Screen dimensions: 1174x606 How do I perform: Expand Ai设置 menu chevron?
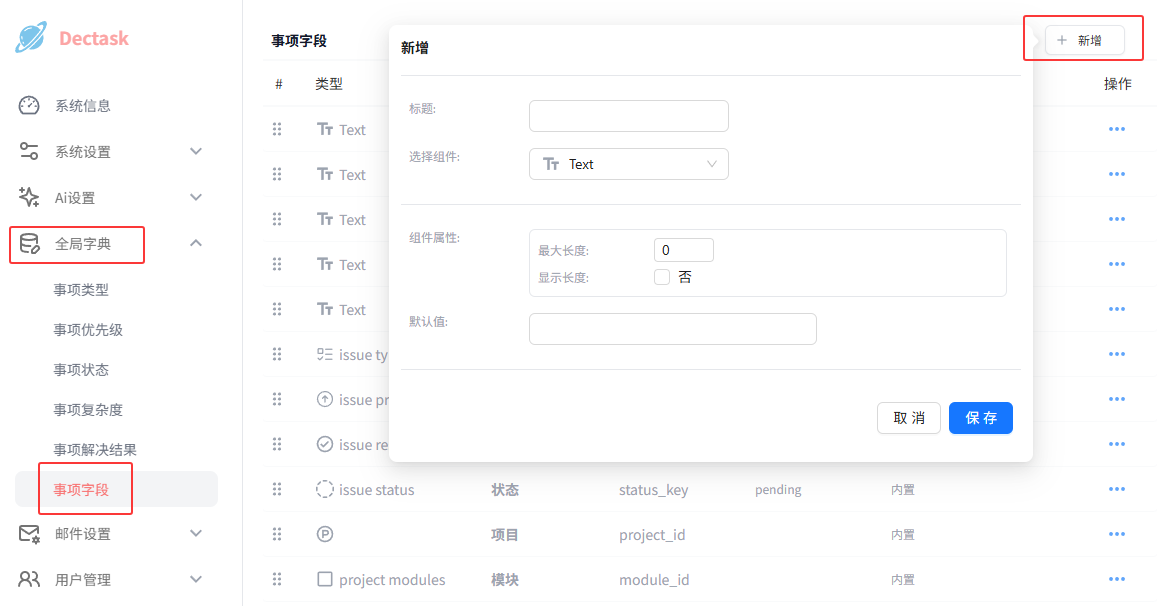pos(195,197)
